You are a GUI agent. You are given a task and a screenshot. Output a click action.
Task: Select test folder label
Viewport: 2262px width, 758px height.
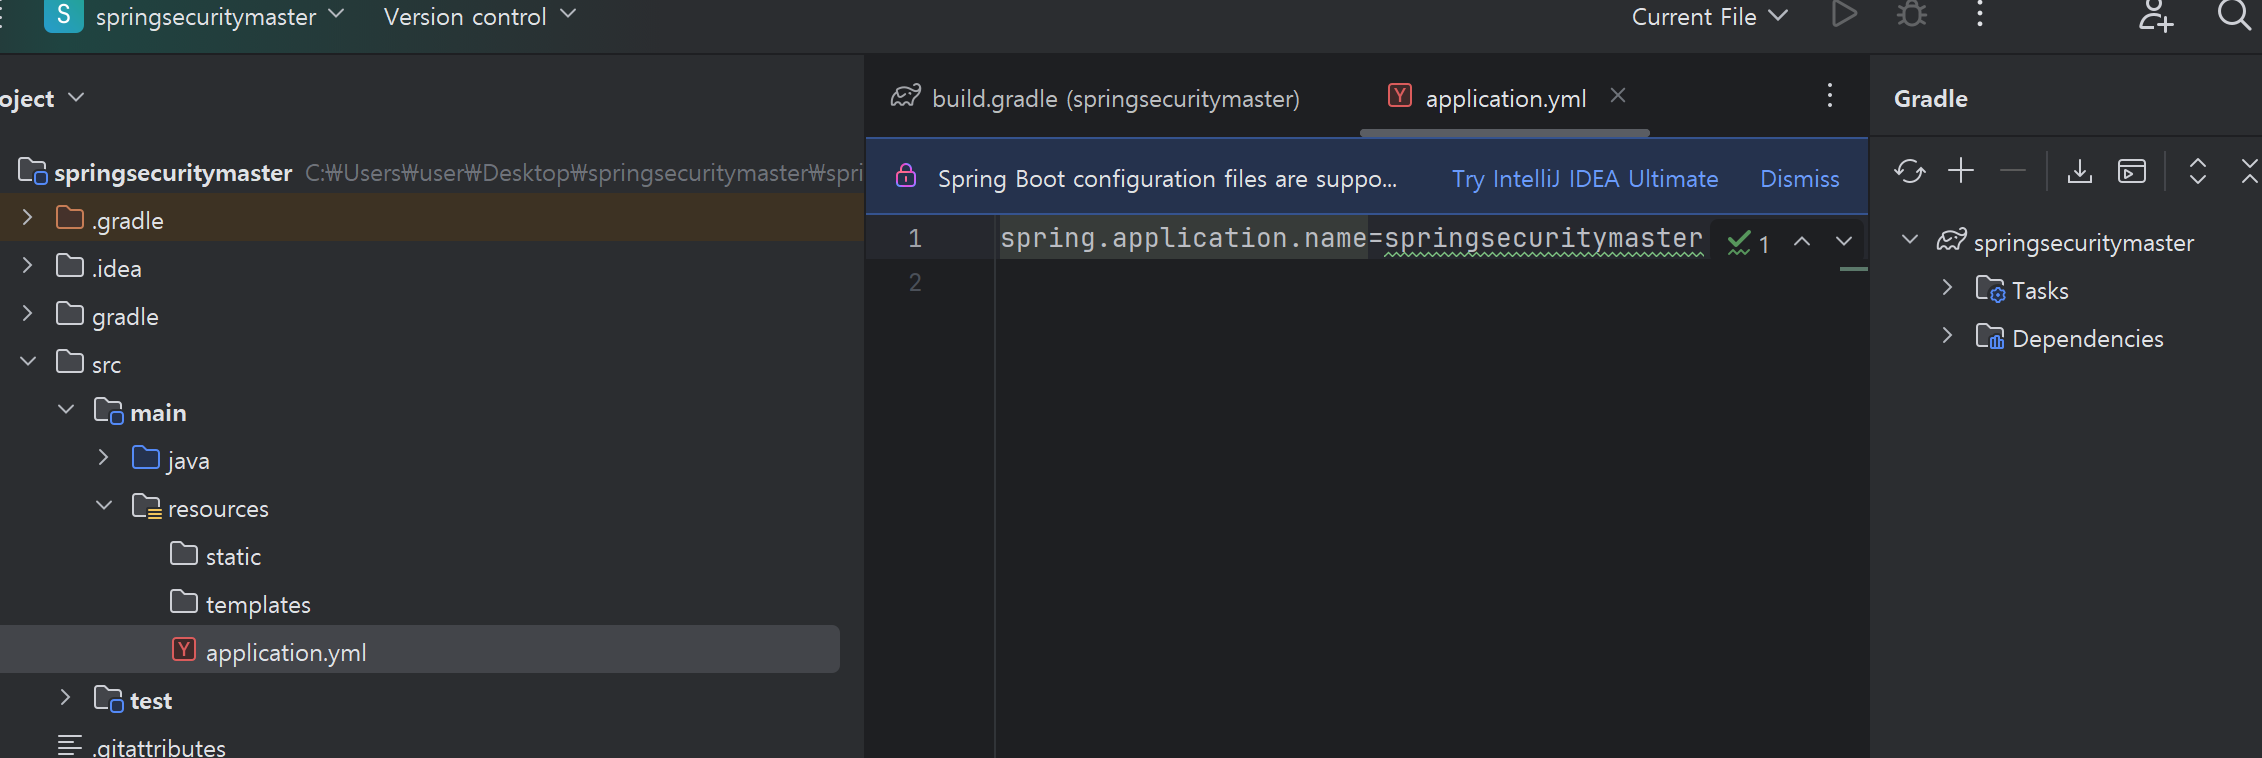pyautogui.click(x=151, y=701)
